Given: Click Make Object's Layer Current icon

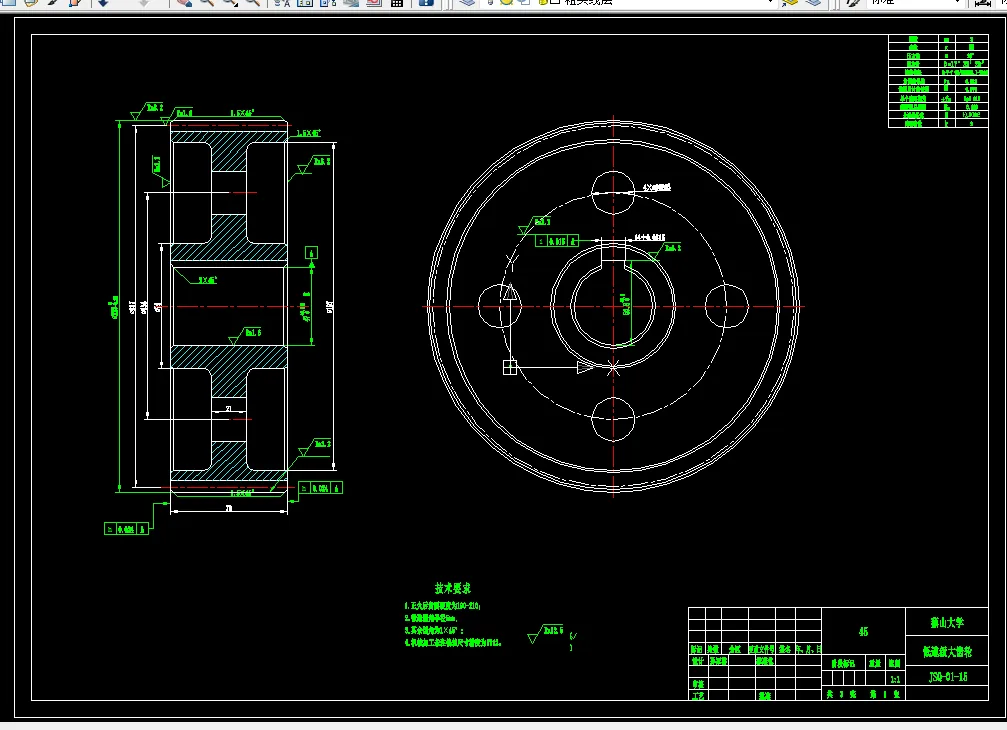Looking at the screenshot, I should coord(790,3).
